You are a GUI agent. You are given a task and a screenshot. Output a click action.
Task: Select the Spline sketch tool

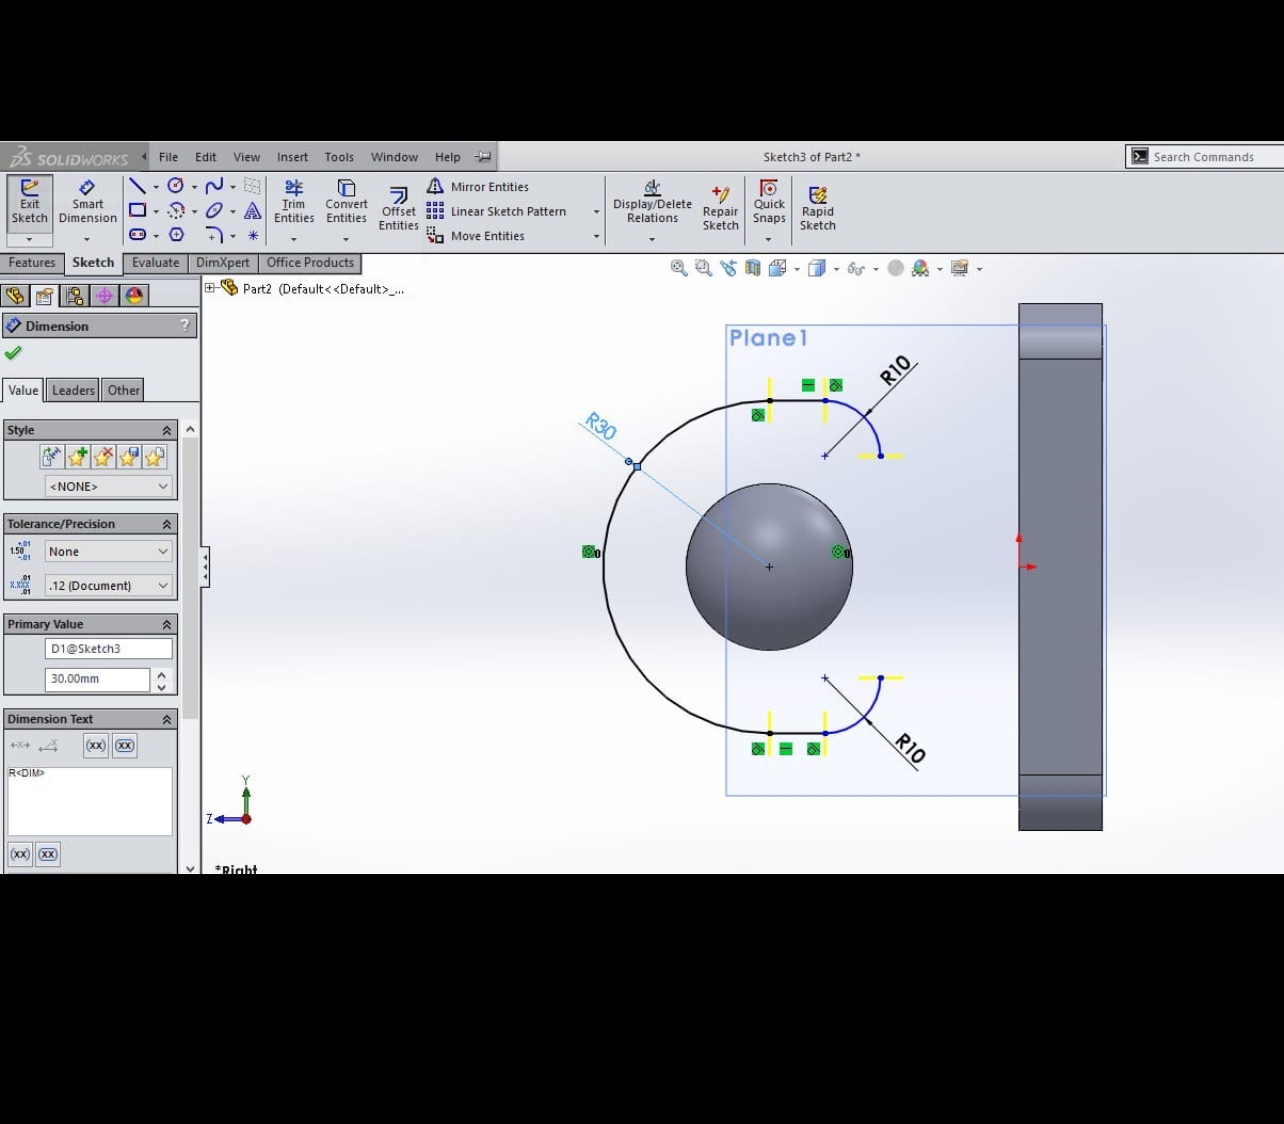(x=214, y=186)
